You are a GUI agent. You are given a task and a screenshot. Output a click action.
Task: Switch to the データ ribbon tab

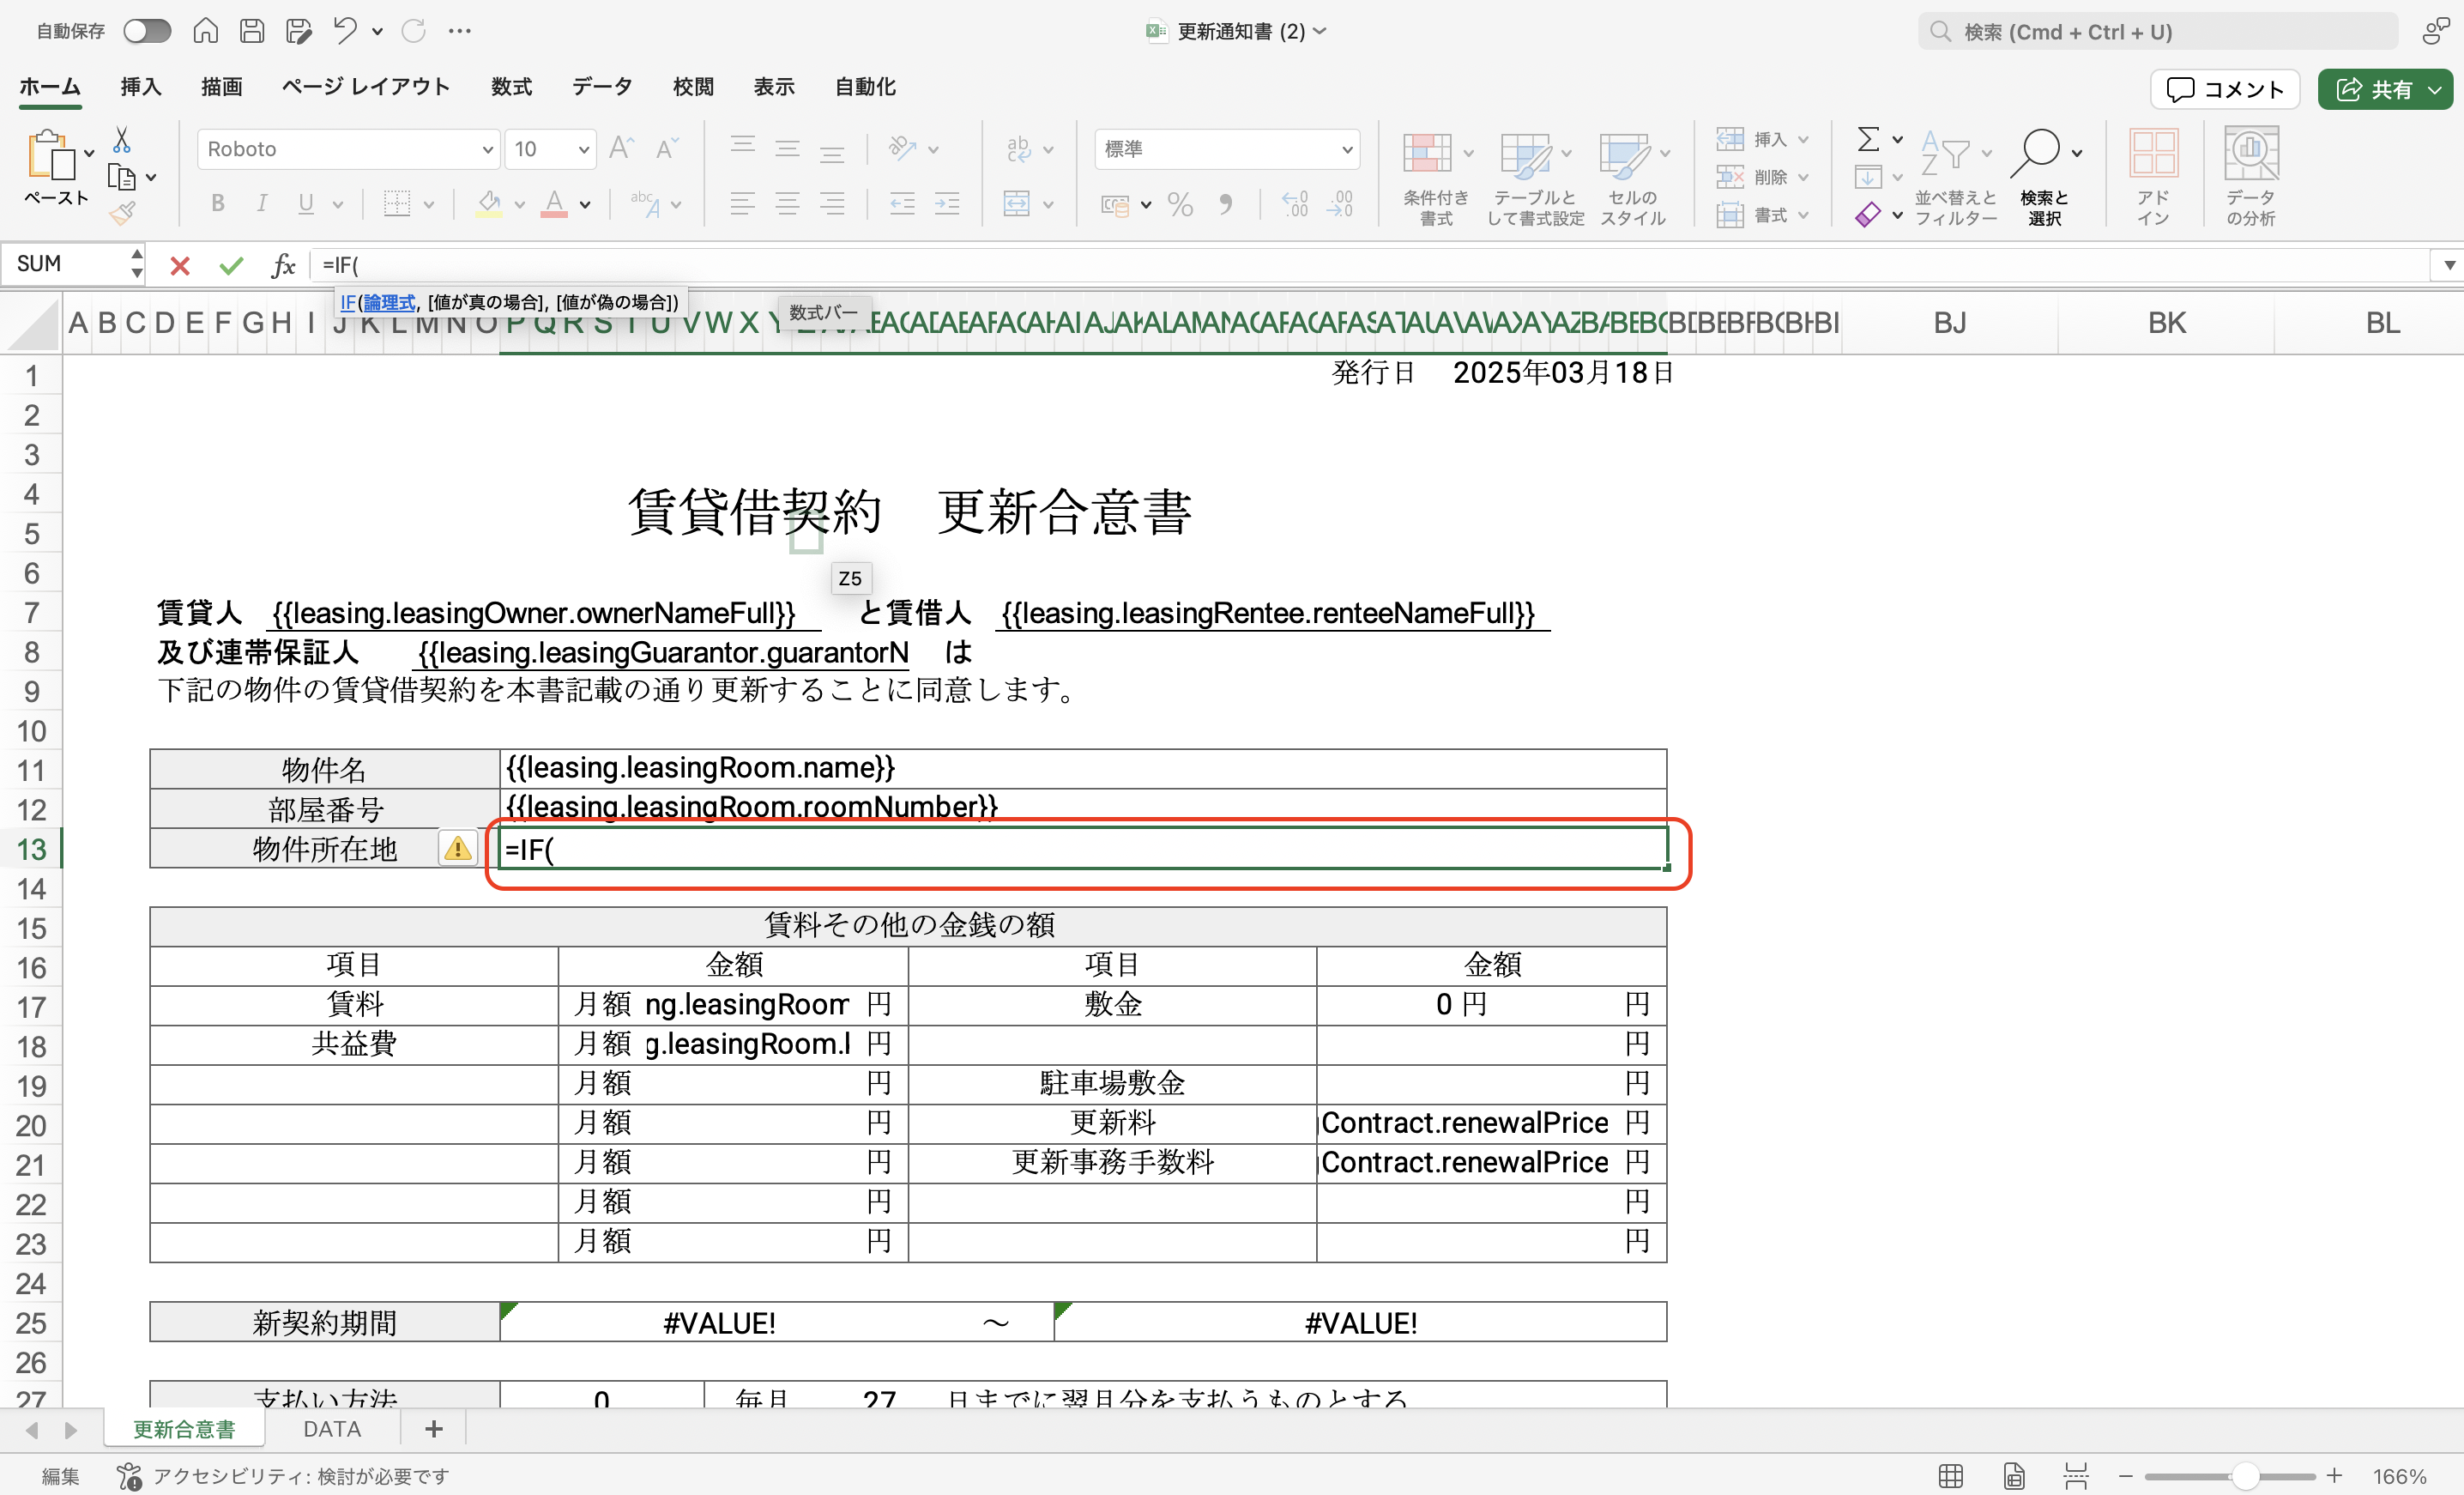click(x=602, y=87)
